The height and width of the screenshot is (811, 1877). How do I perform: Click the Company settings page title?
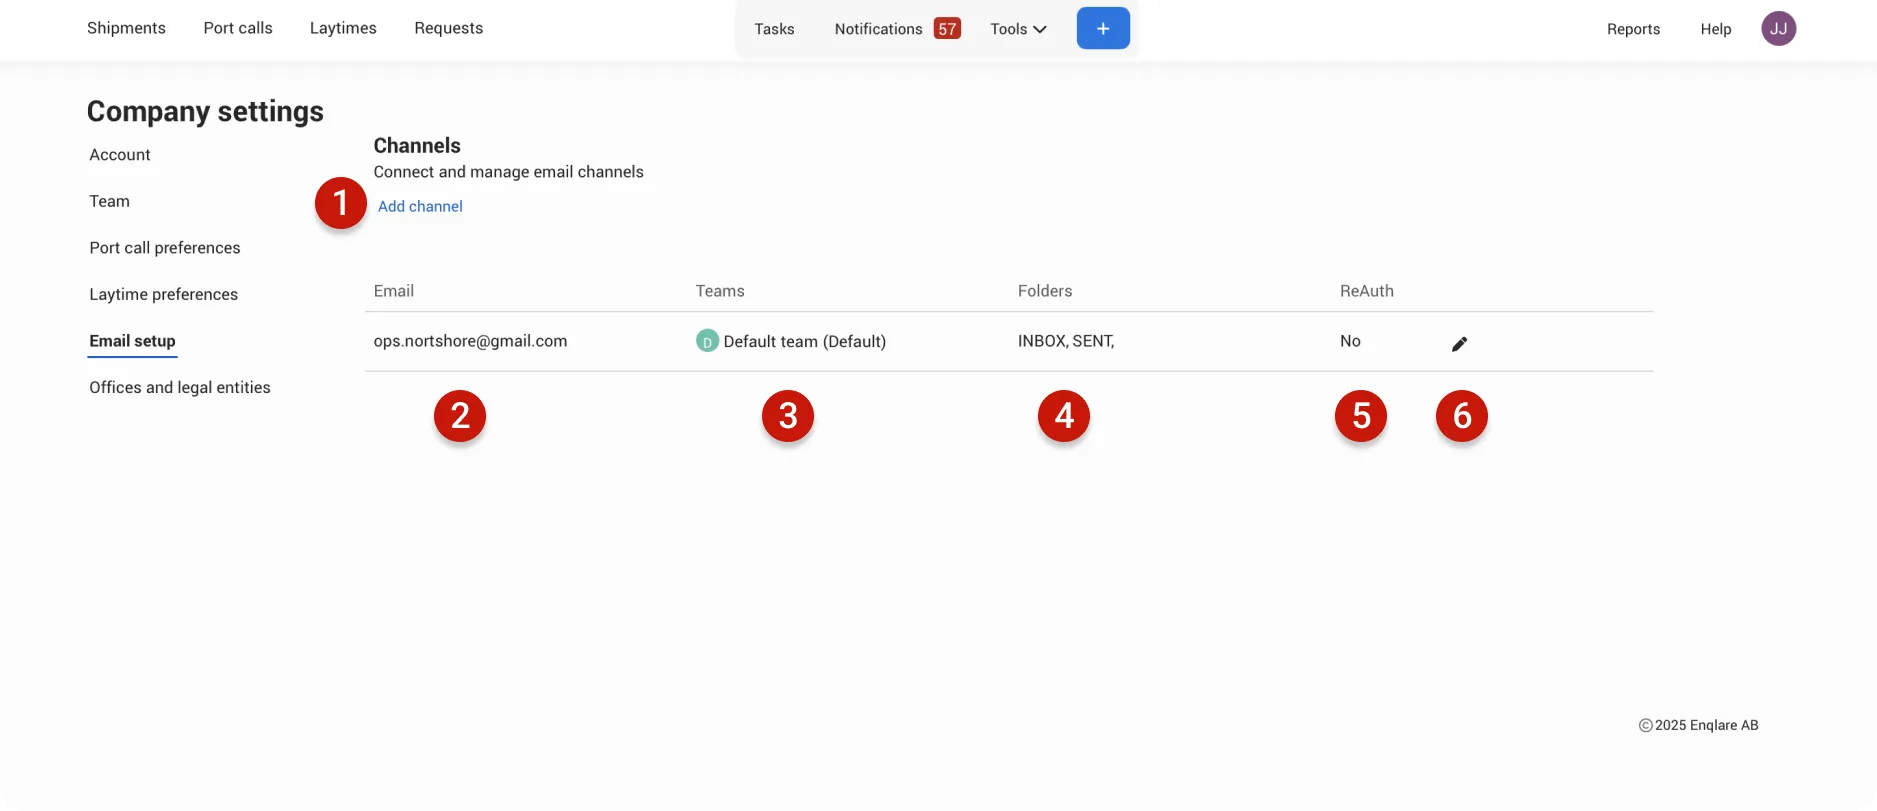205,111
